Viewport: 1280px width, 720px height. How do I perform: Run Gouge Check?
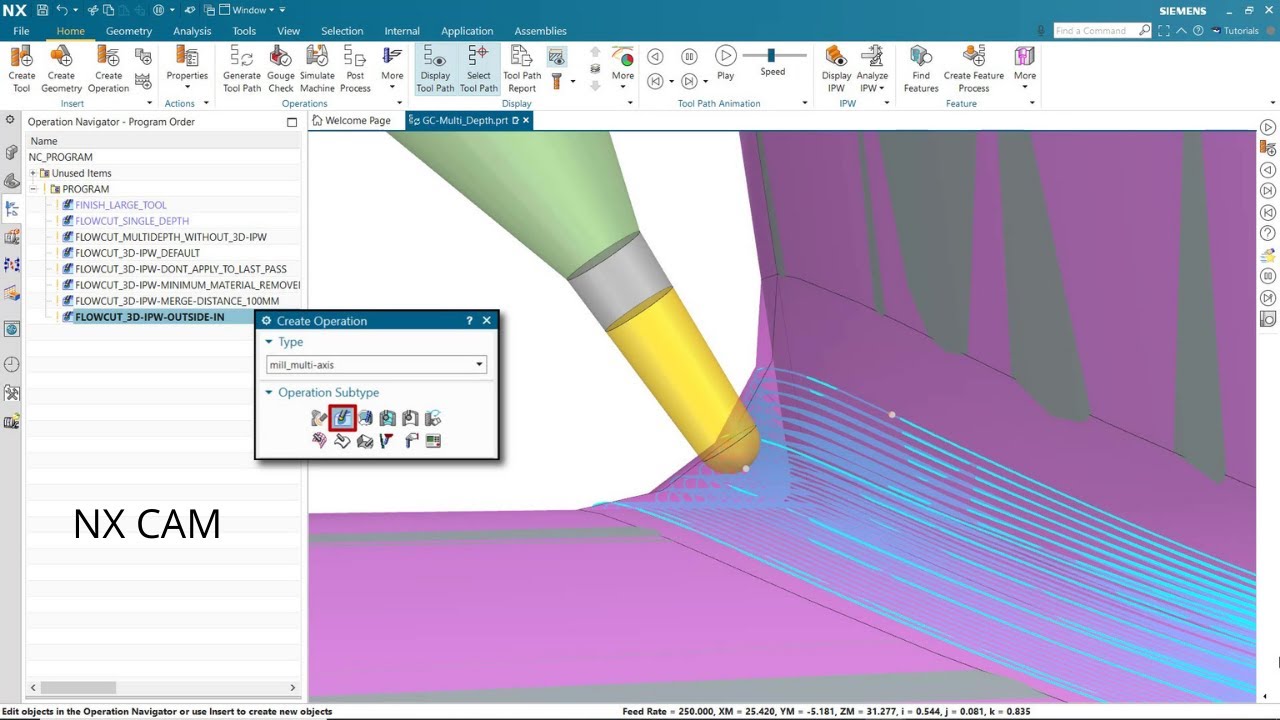281,69
